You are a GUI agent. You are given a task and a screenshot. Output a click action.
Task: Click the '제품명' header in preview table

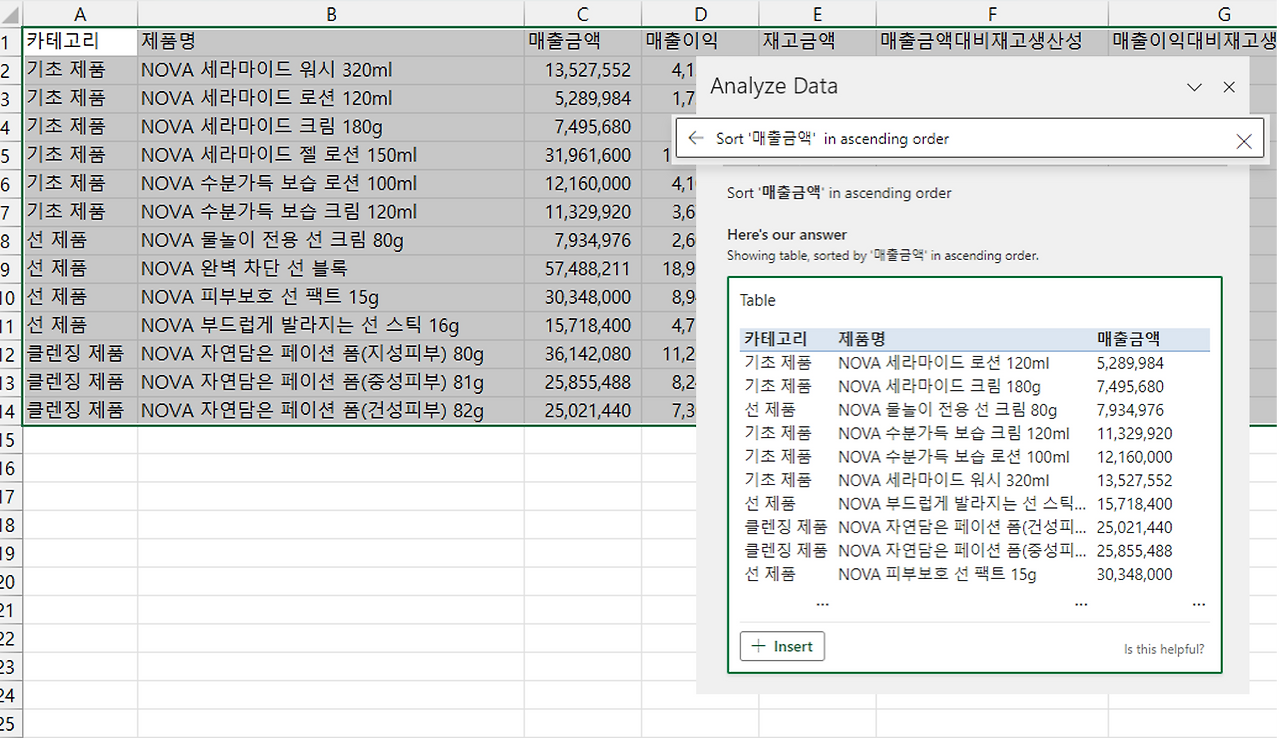click(x=861, y=339)
